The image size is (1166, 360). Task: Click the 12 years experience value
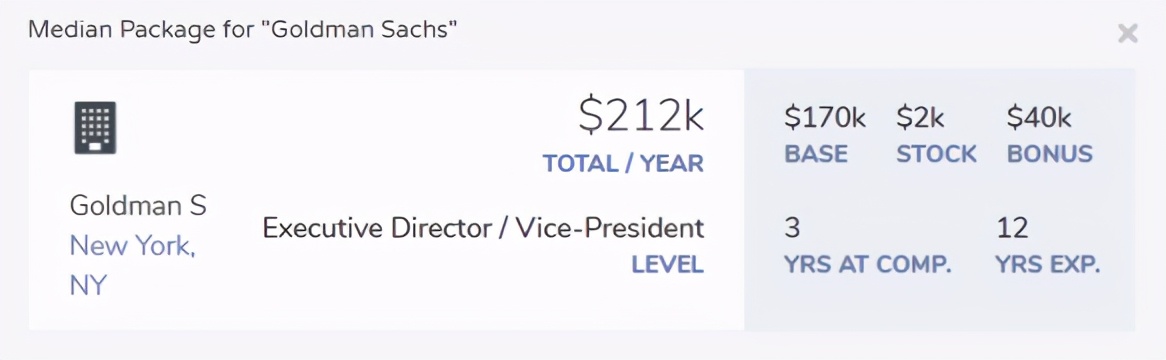1012,228
